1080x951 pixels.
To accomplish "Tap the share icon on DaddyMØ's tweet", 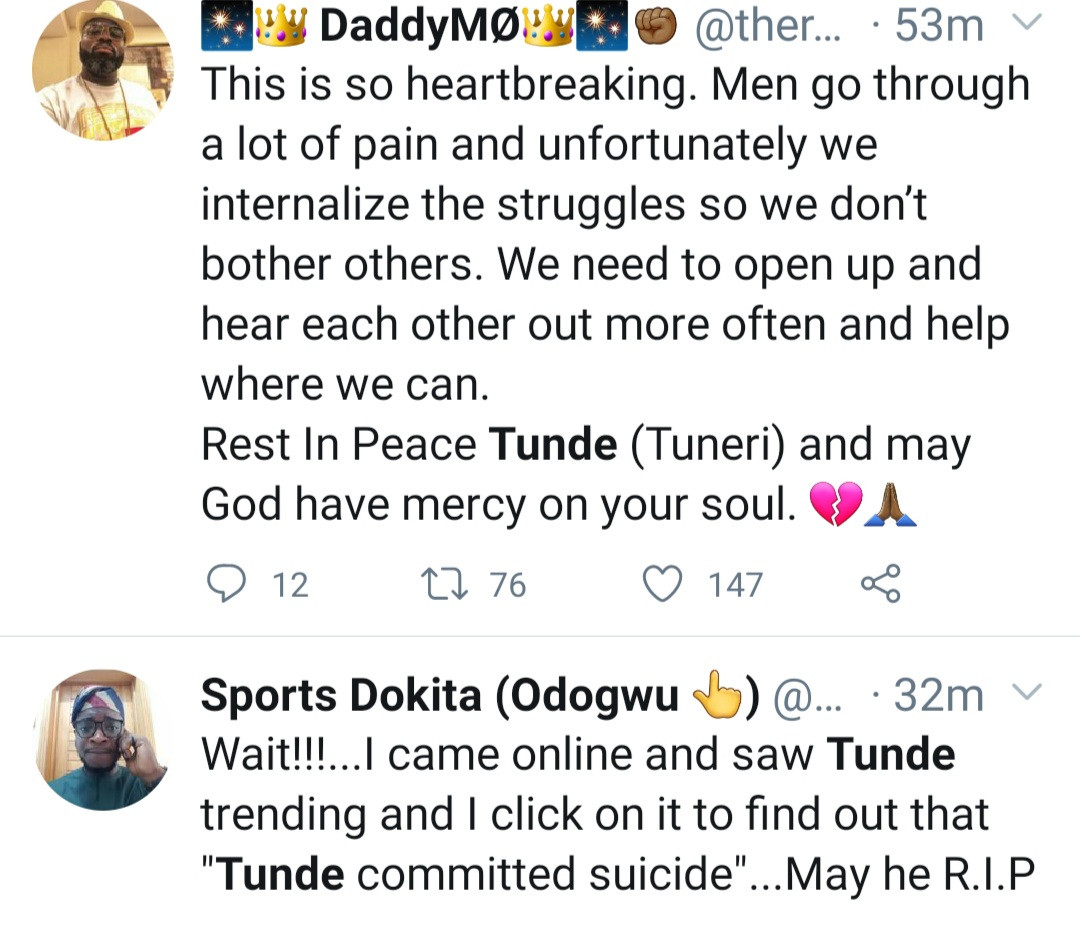I will pyautogui.click(x=880, y=583).
